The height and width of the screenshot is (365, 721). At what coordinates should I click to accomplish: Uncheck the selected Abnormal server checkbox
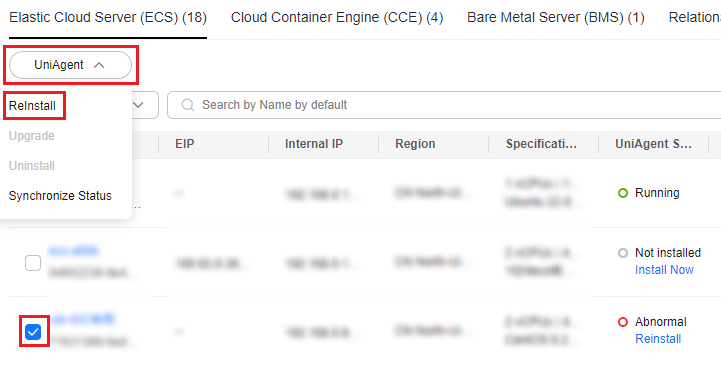click(x=33, y=331)
